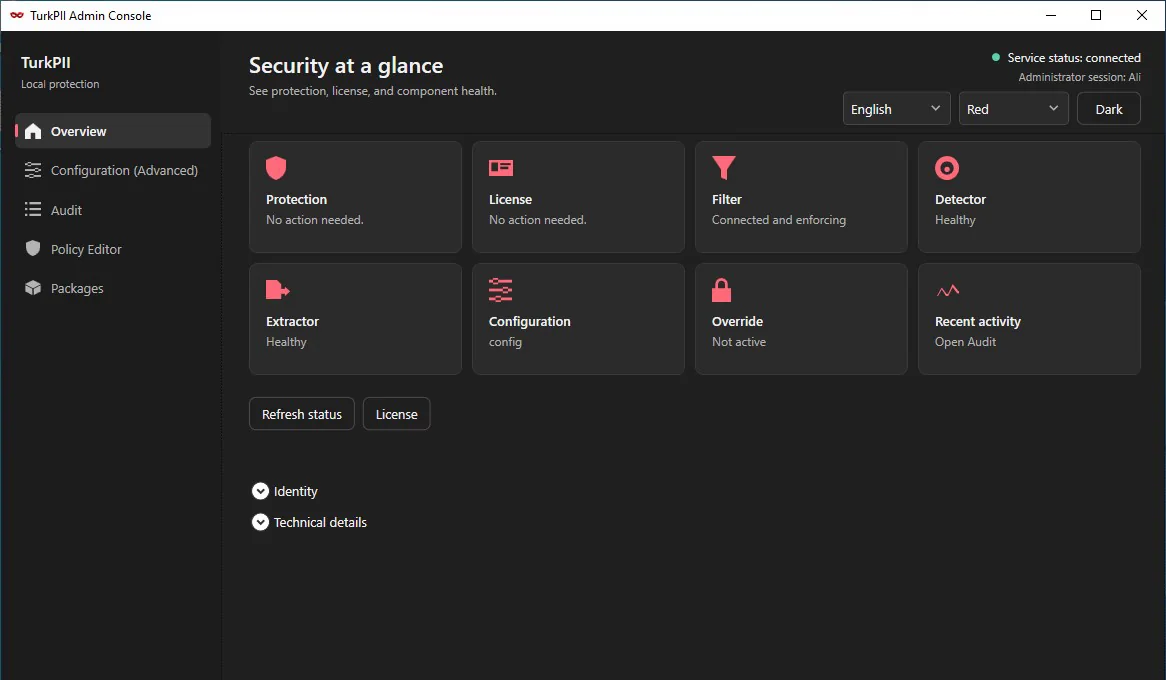This screenshot has height=680, width=1166.
Task: Minimize the TurkPII Admin Console window
Action: (1051, 15)
